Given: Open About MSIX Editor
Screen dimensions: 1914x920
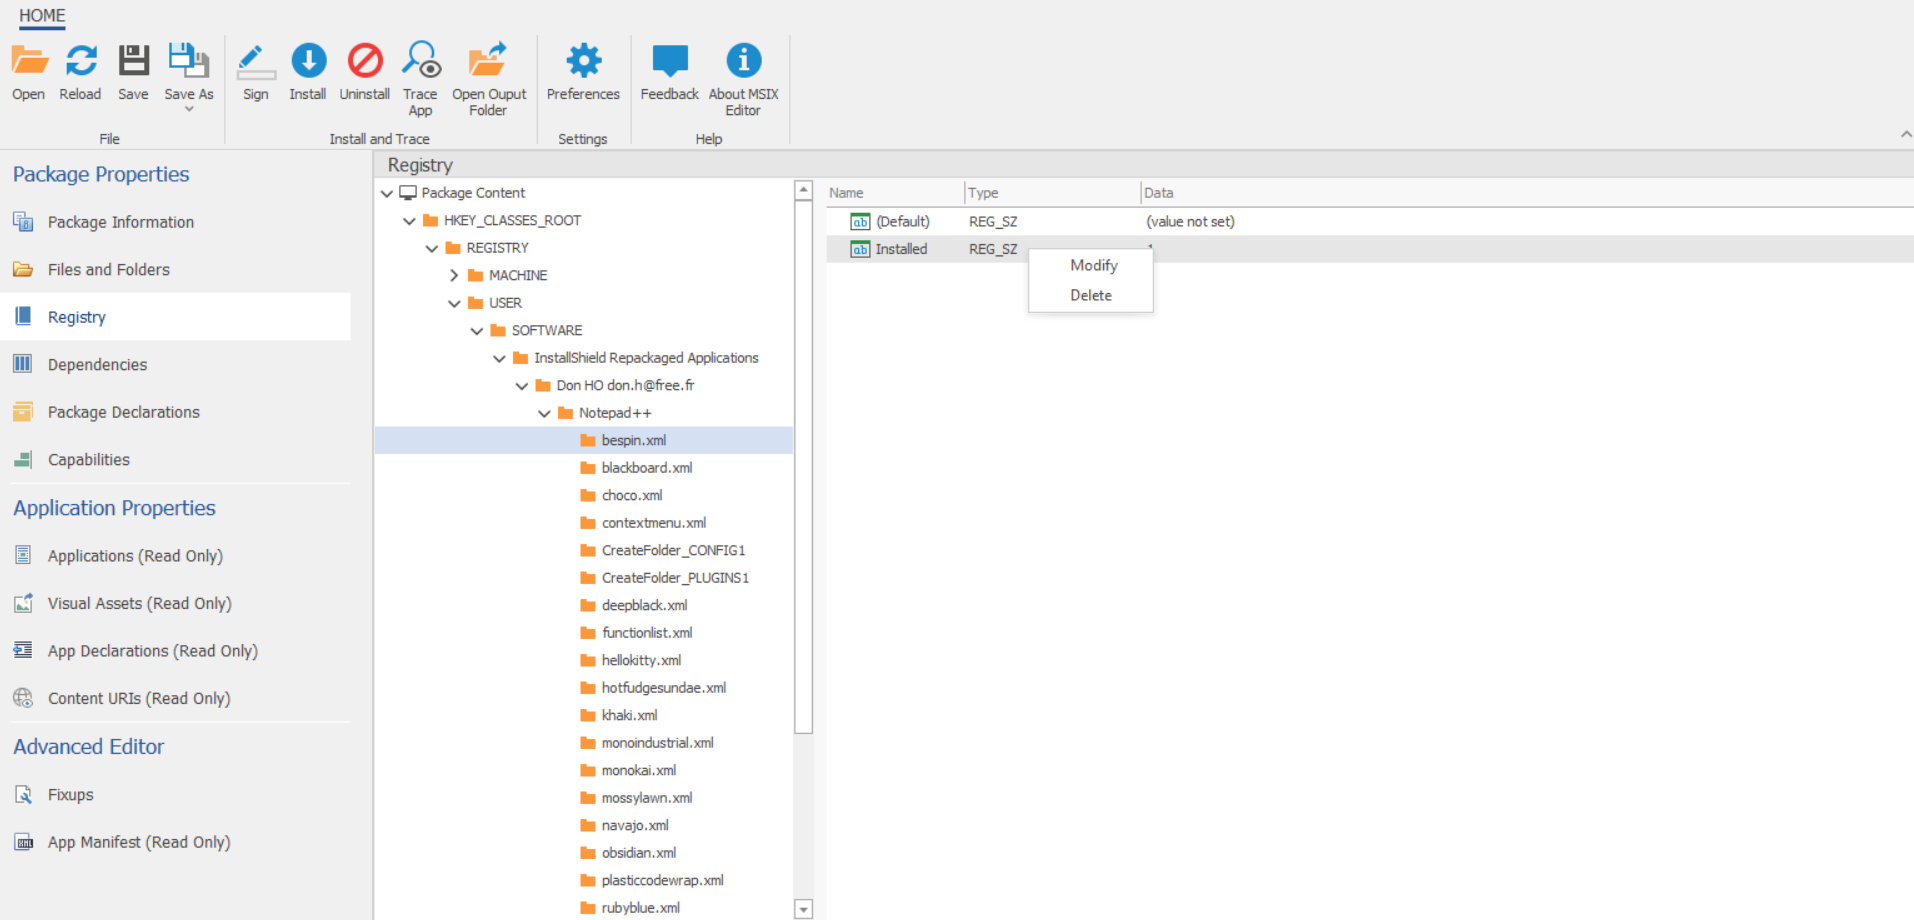Looking at the screenshot, I should click(x=743, y=61).
